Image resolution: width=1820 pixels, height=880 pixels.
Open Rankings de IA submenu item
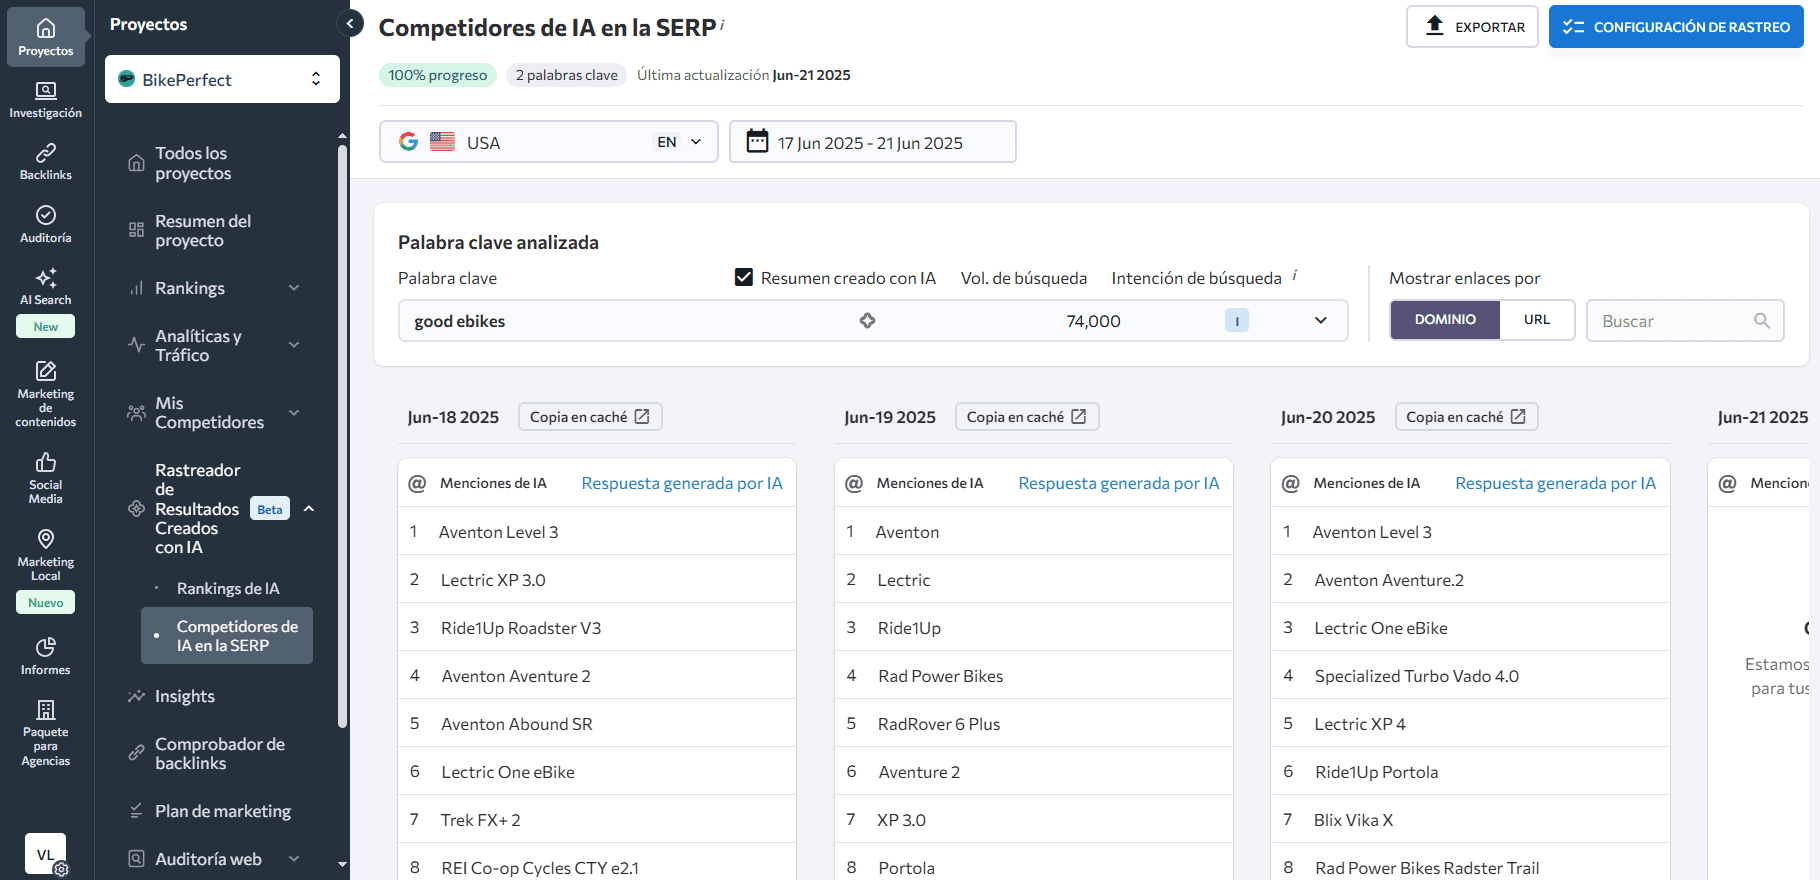coord(228,588)
